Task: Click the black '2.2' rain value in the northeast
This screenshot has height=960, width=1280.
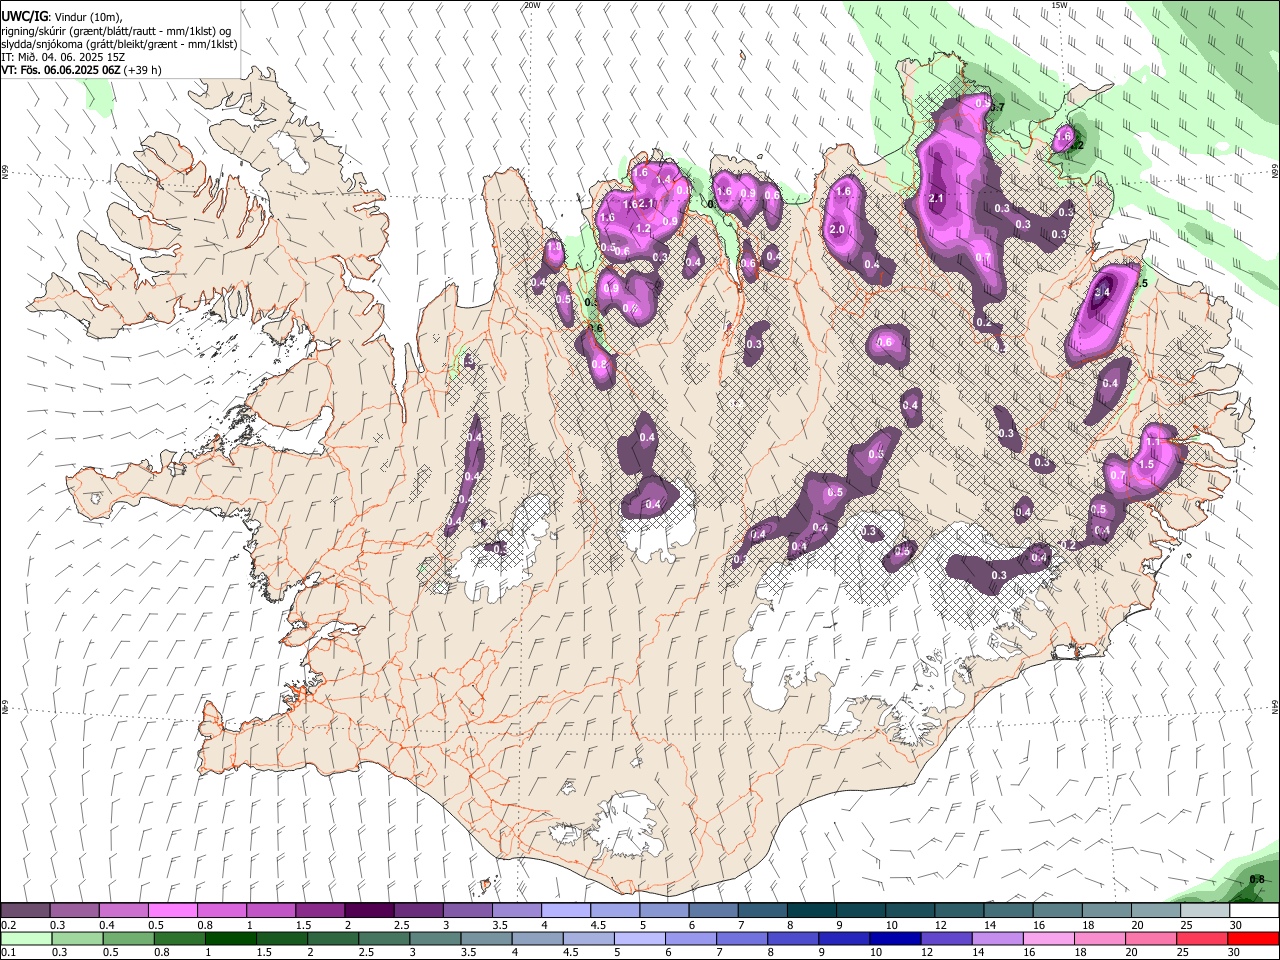Action: click(x=1076, y=146)
